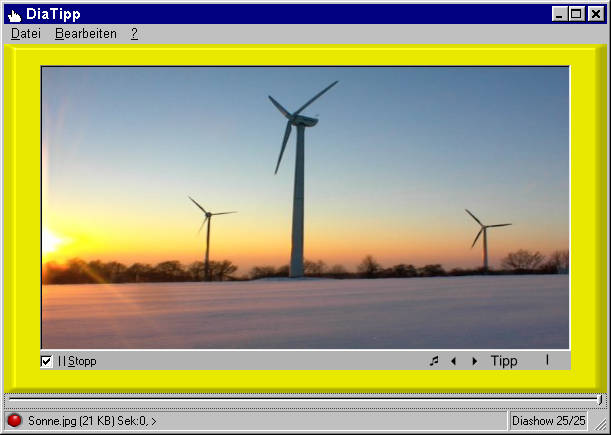Screen dimensions: 611x435
Task: Minimize the DiaTipp window
Action: pyautogui.click(x=559, y=14)
